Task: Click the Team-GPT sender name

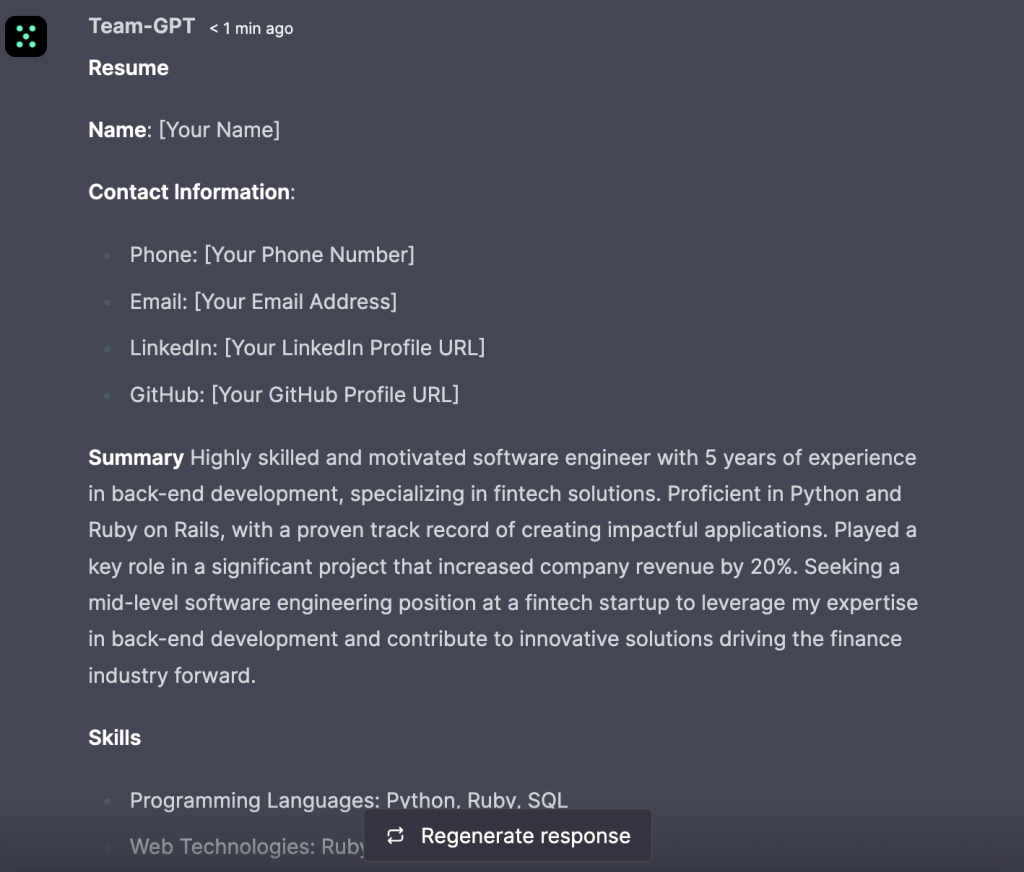Action: pos(141,26)
